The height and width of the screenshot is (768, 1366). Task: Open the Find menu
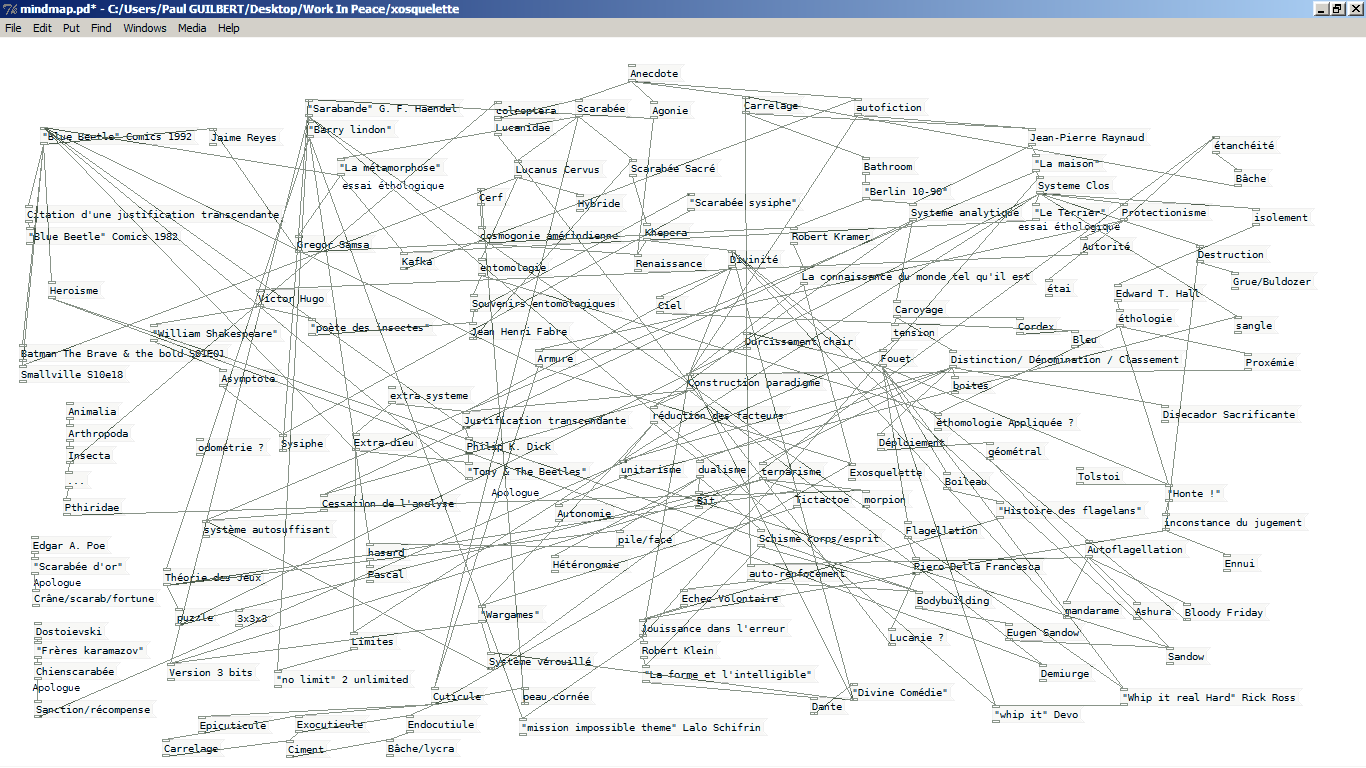click(100, 28)
